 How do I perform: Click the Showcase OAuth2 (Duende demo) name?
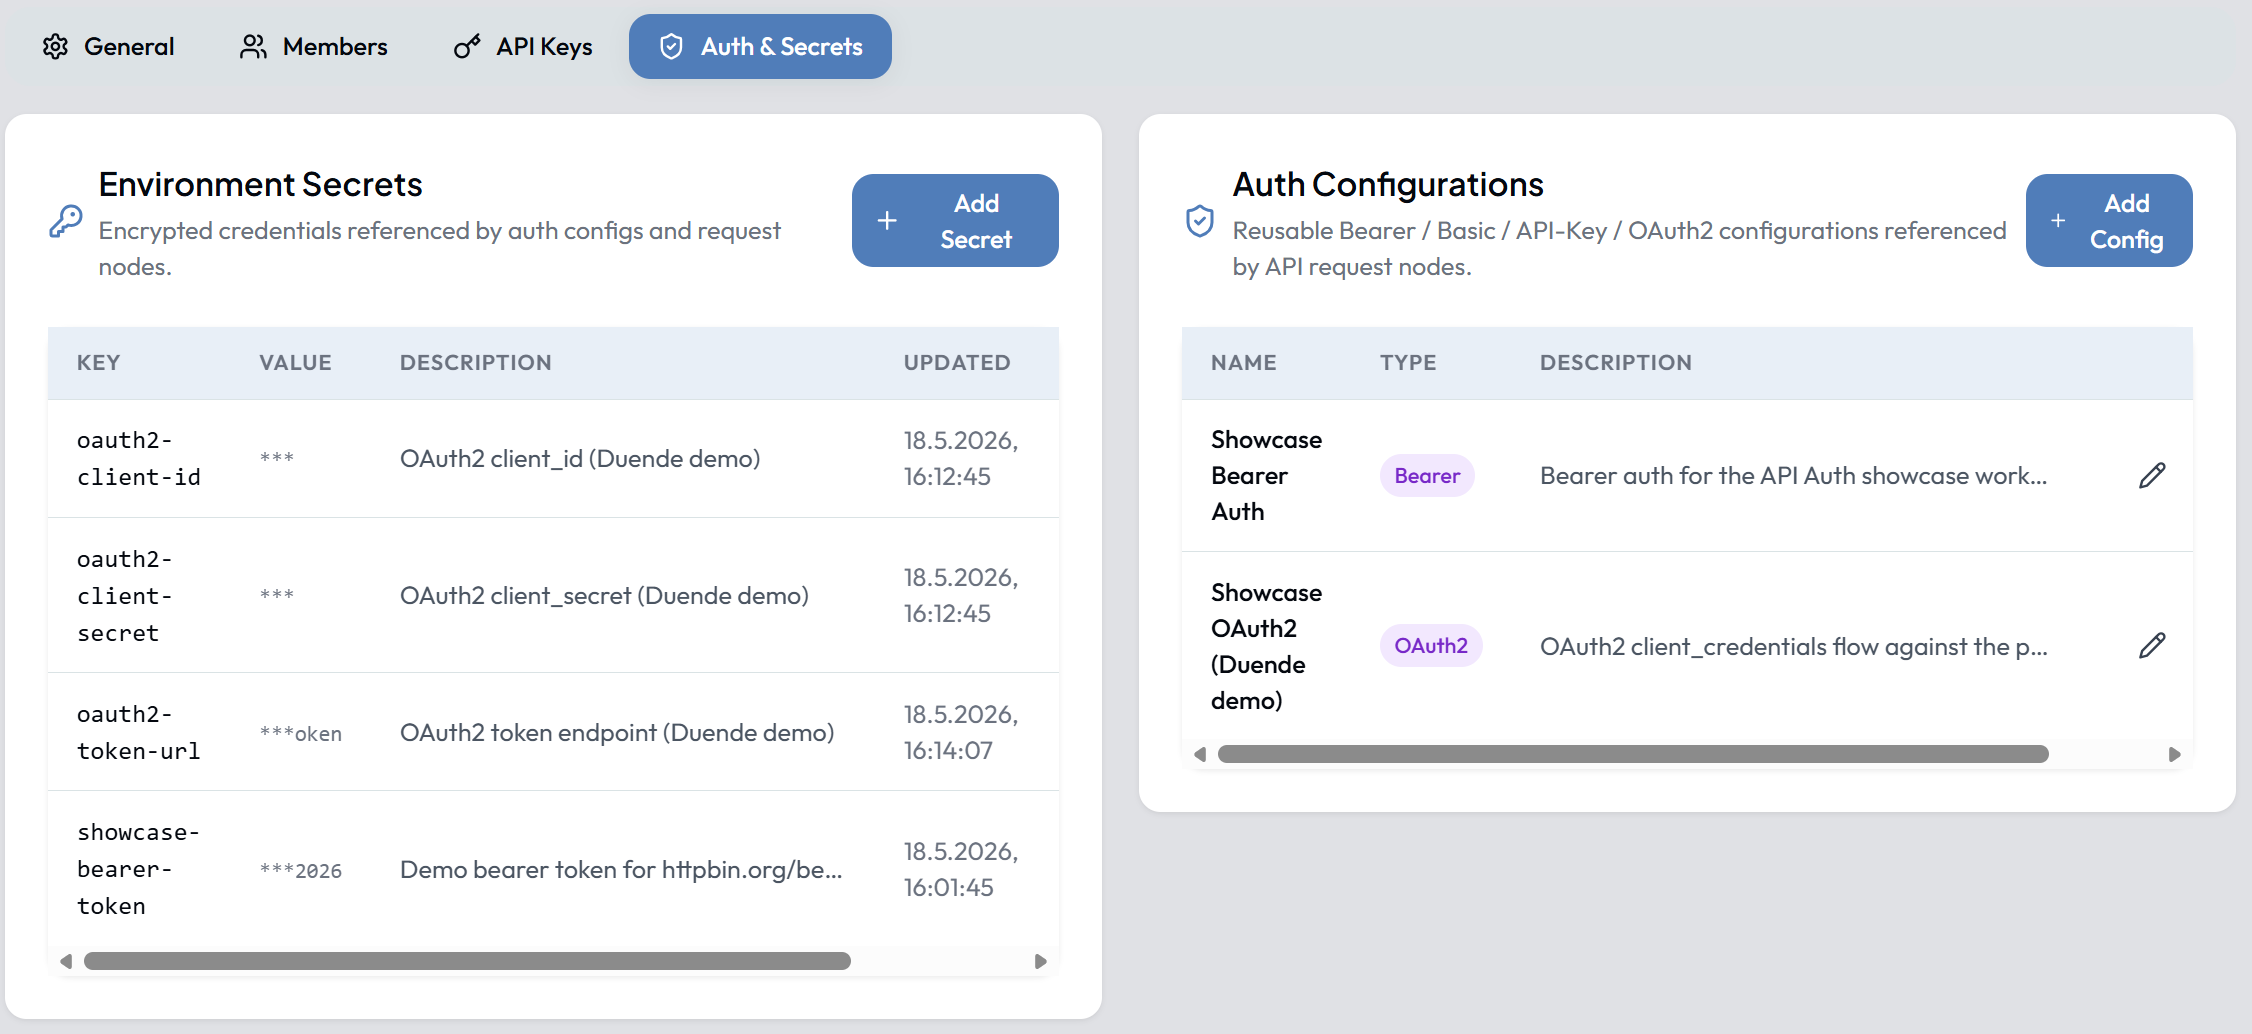click(x=1266, y=646)
